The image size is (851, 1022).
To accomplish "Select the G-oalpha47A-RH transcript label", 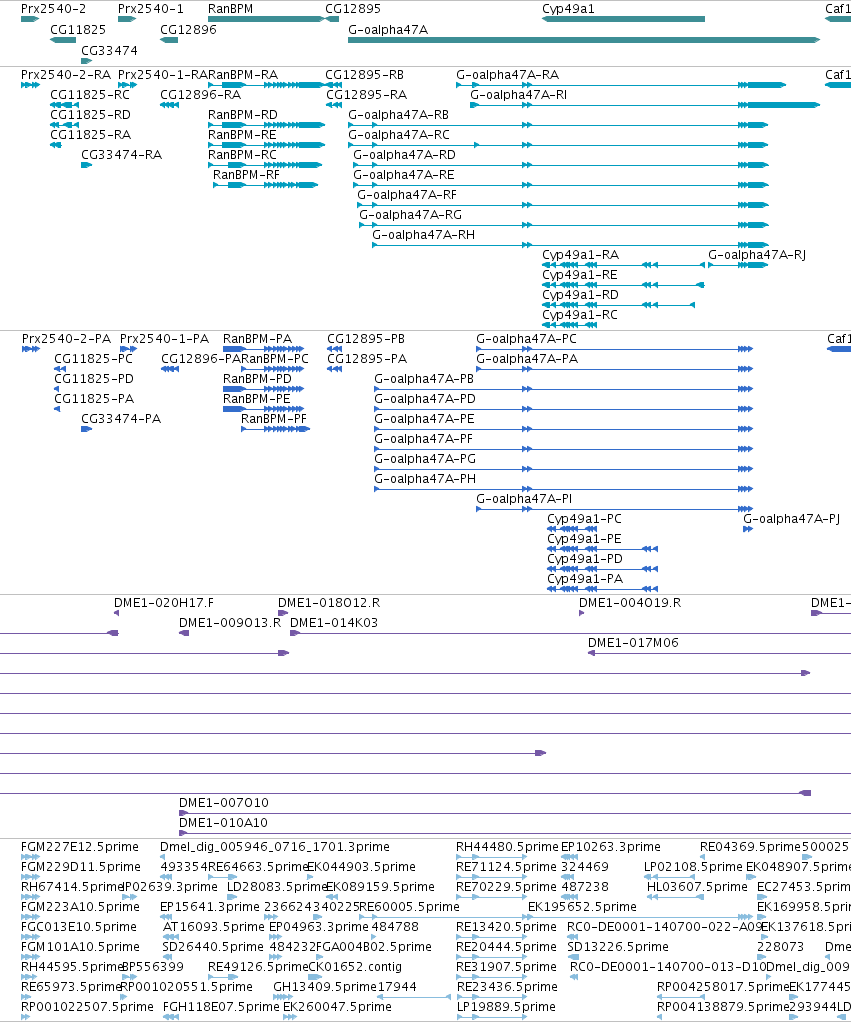I will pyautogui.click(x=424, y=235).
